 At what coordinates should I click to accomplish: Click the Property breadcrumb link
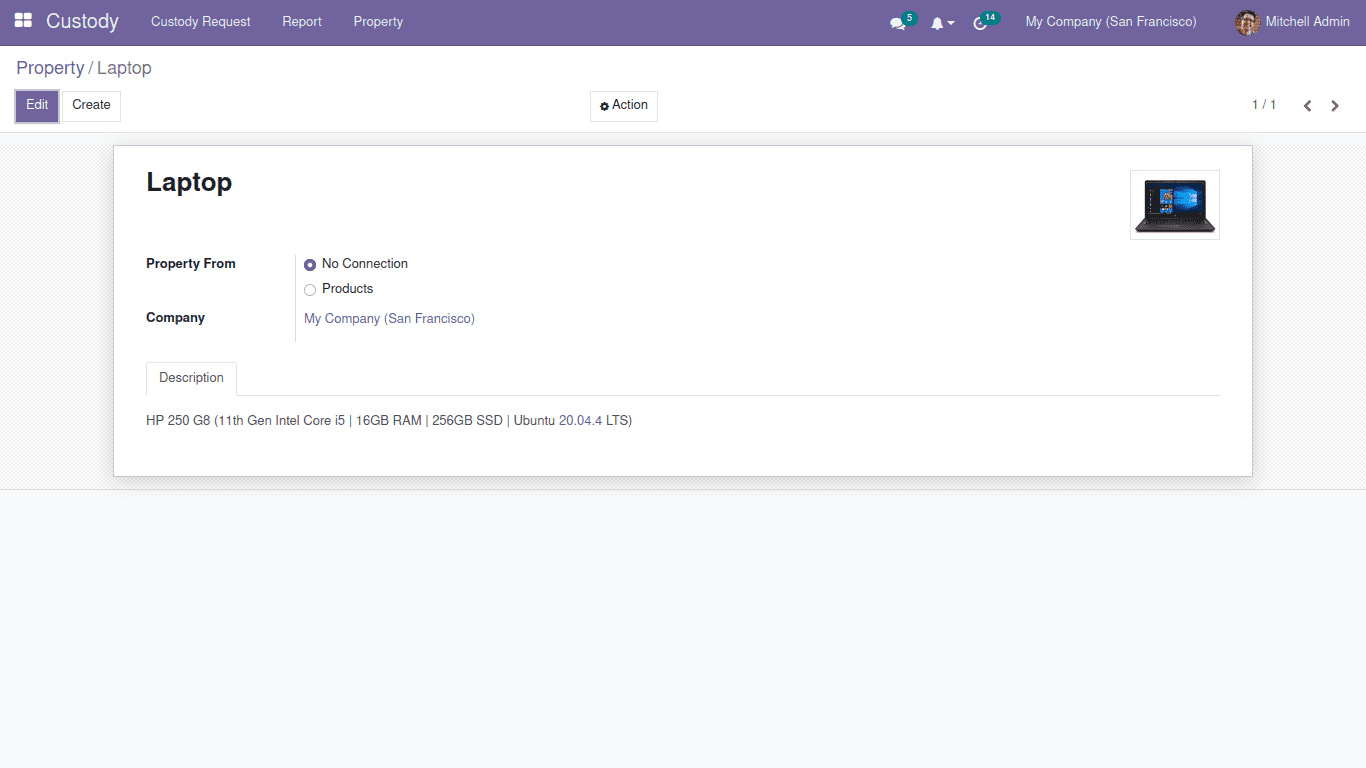point(50,68)
